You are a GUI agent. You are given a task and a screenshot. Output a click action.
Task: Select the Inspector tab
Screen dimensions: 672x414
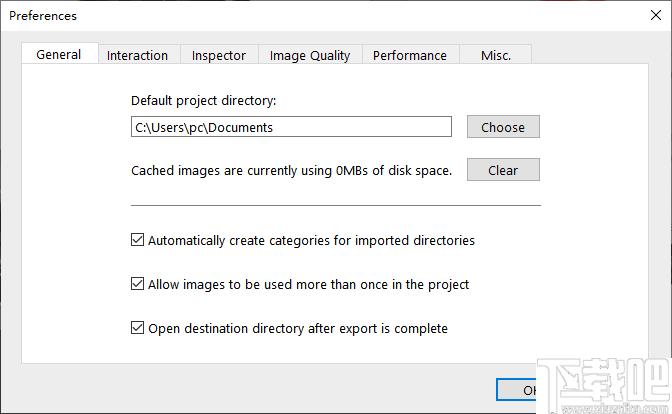219,56
